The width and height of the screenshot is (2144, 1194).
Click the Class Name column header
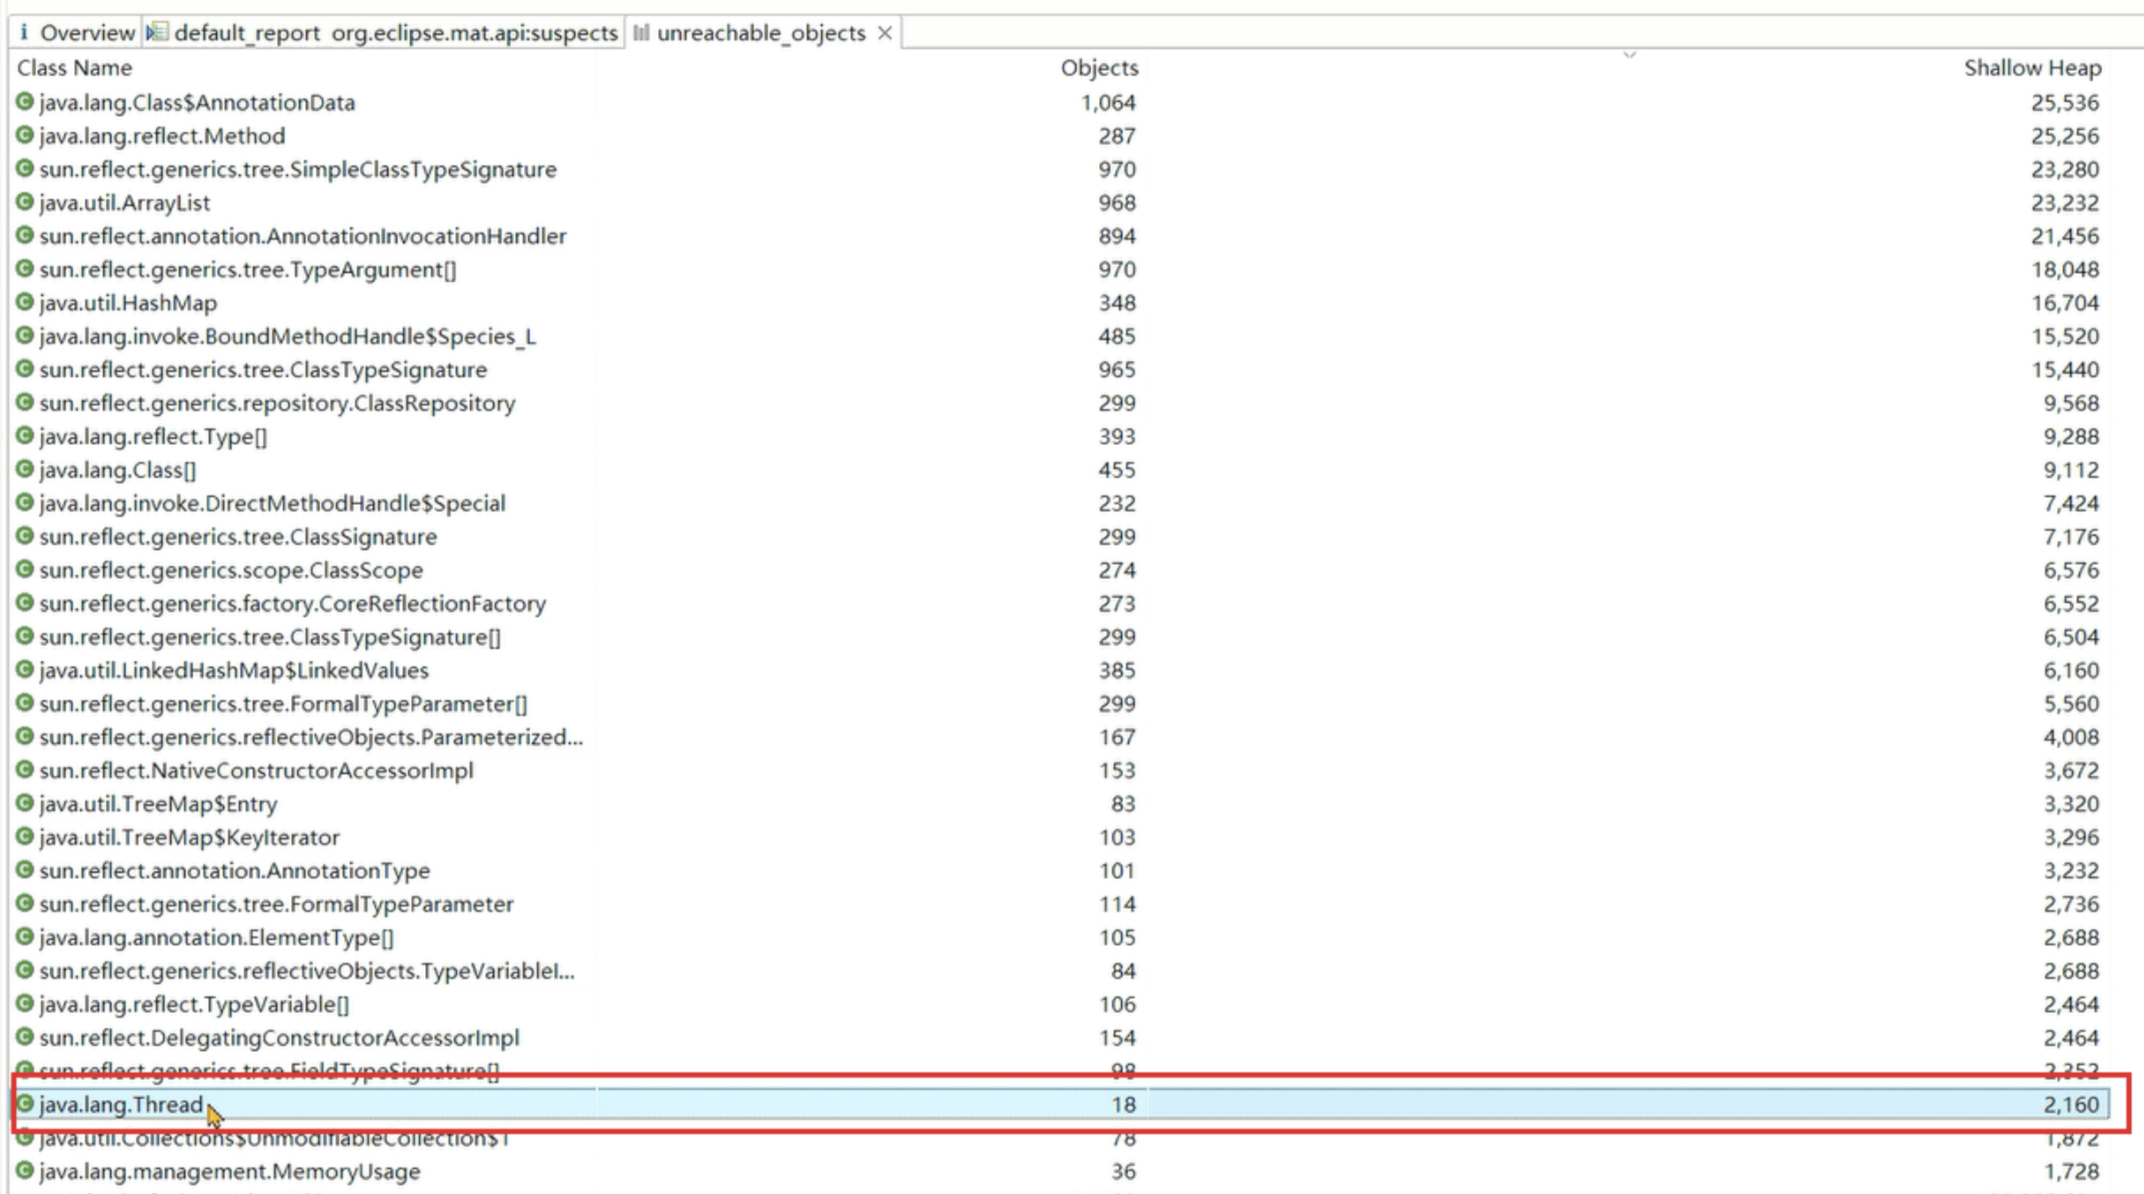tap(75, 68)
